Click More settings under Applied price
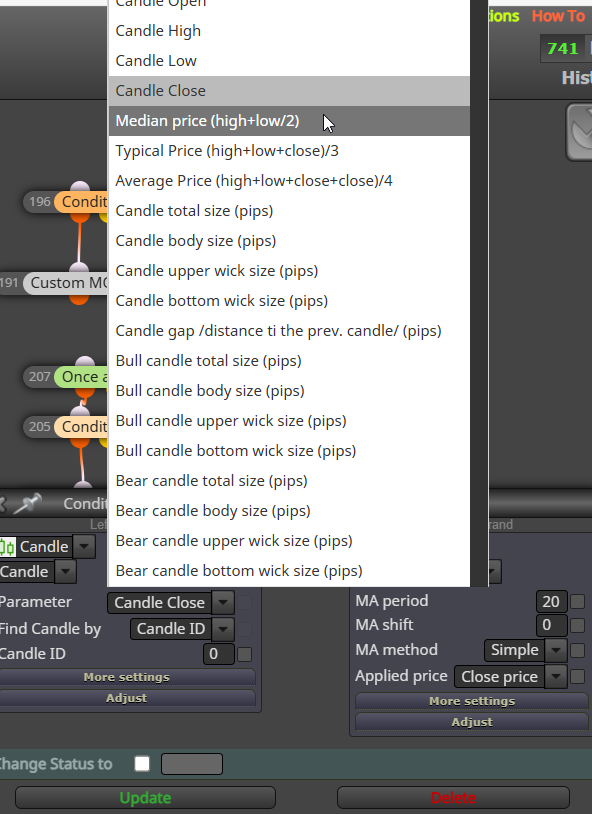The image size is (592, 814). tap(472, 701)
